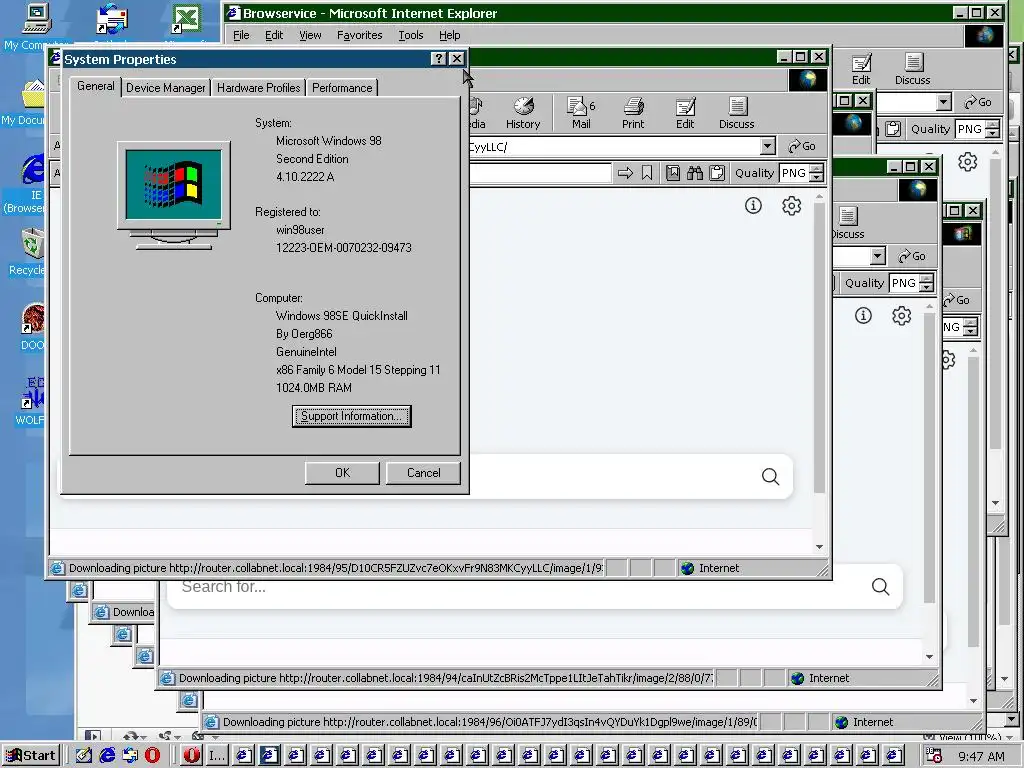The width and height of the screenshot is (1024, 768).
Task: Click gear icon in Browservice titled window page
Action: pos(967,161)
